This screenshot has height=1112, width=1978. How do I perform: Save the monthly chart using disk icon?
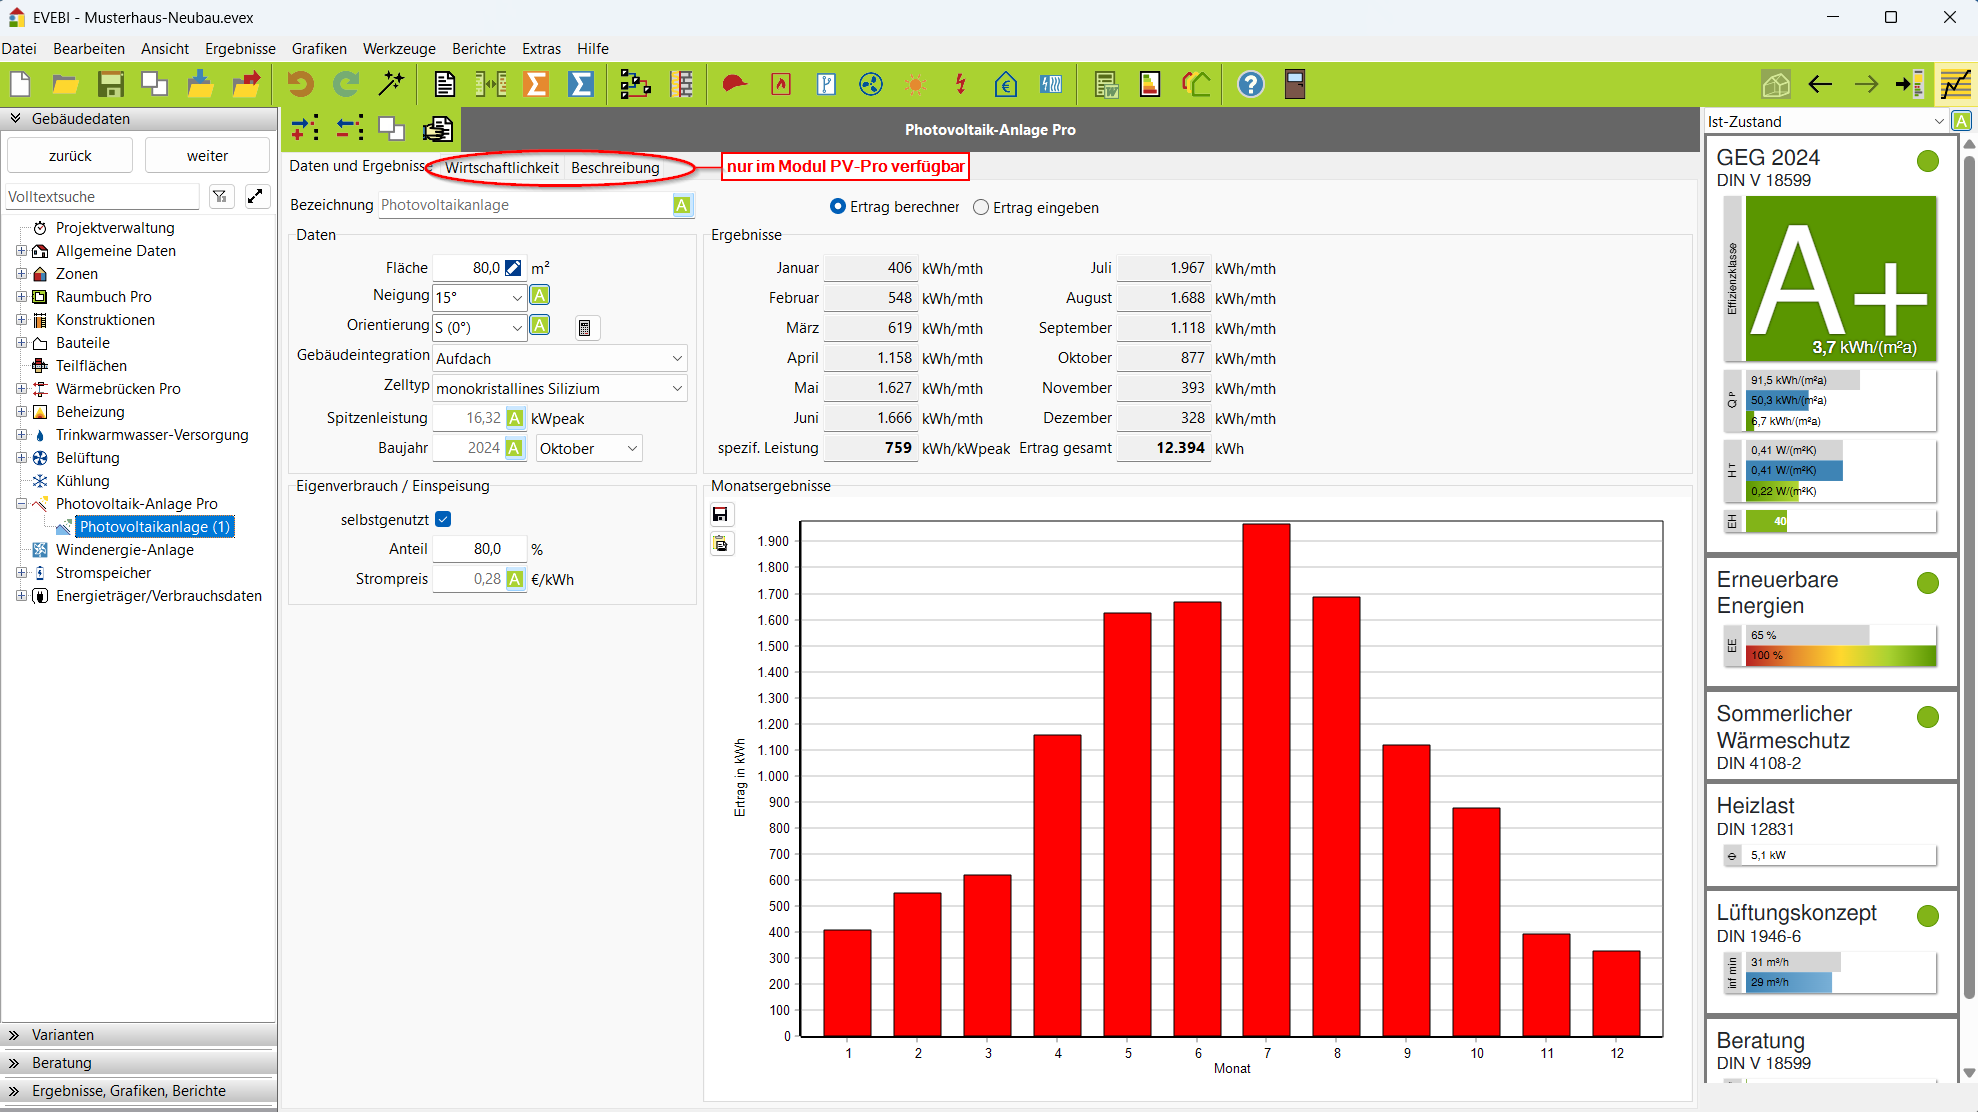click(720, 515)
